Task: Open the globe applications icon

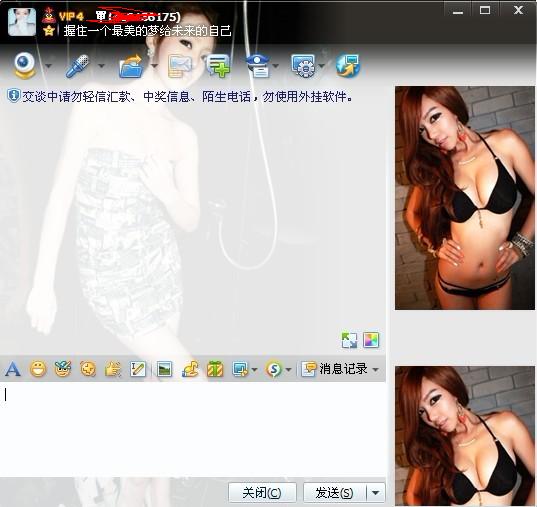Action: click(347, 66)
